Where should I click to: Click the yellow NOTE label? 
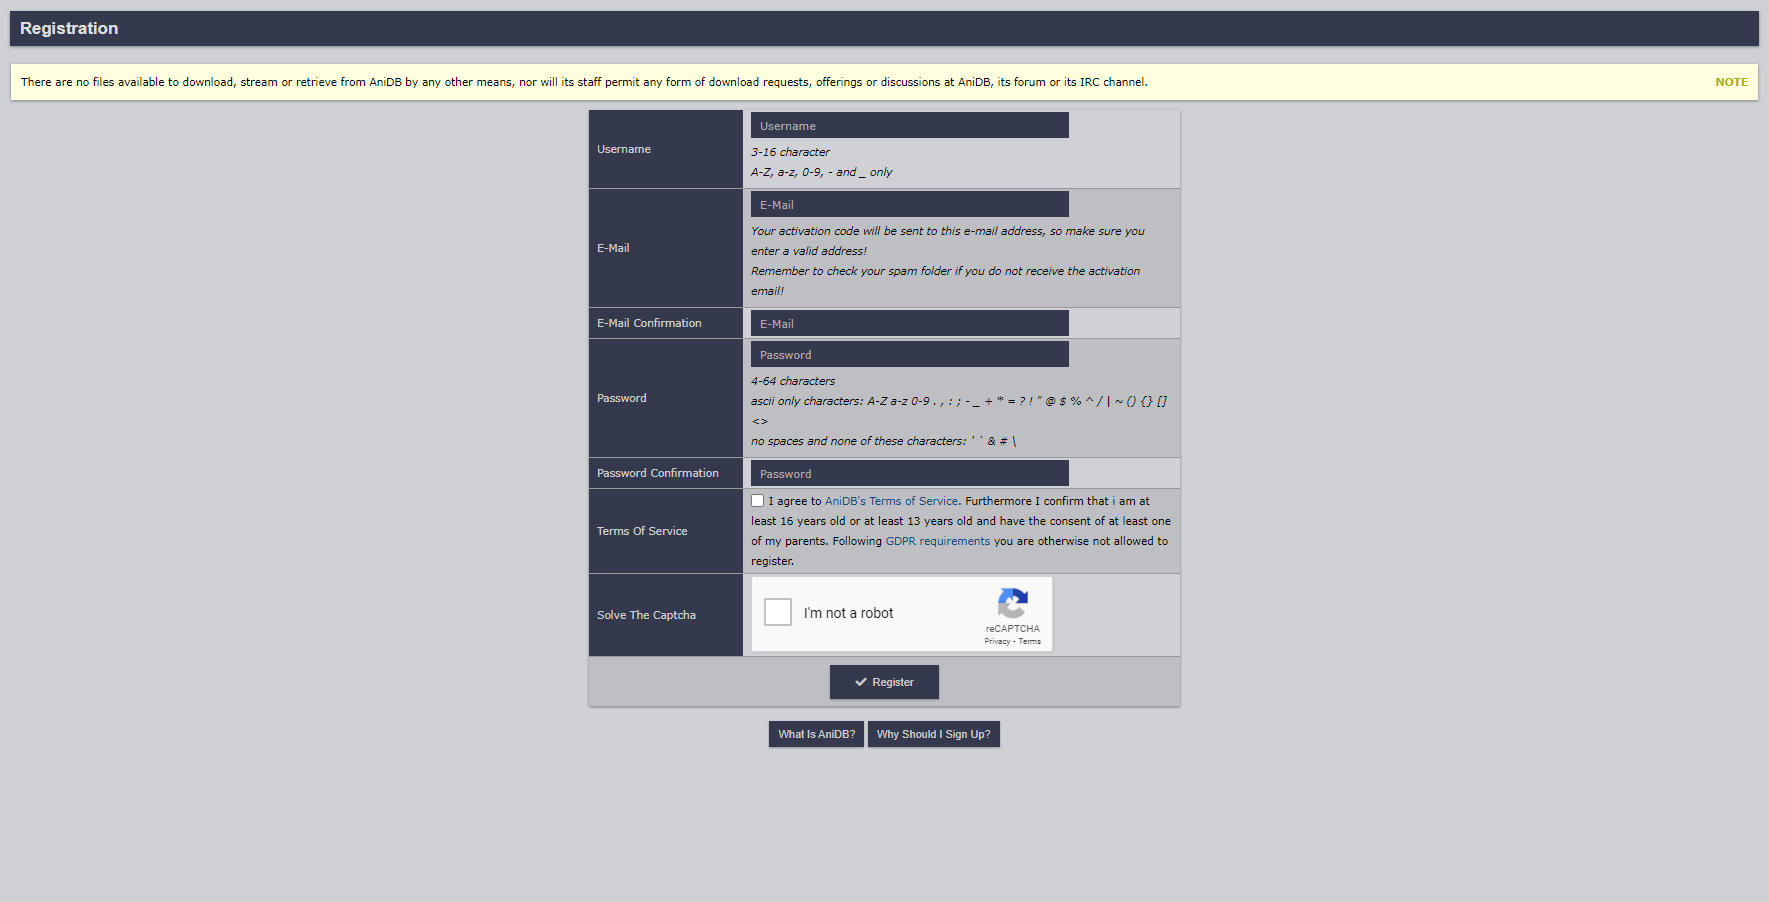tap(1731, 82)
